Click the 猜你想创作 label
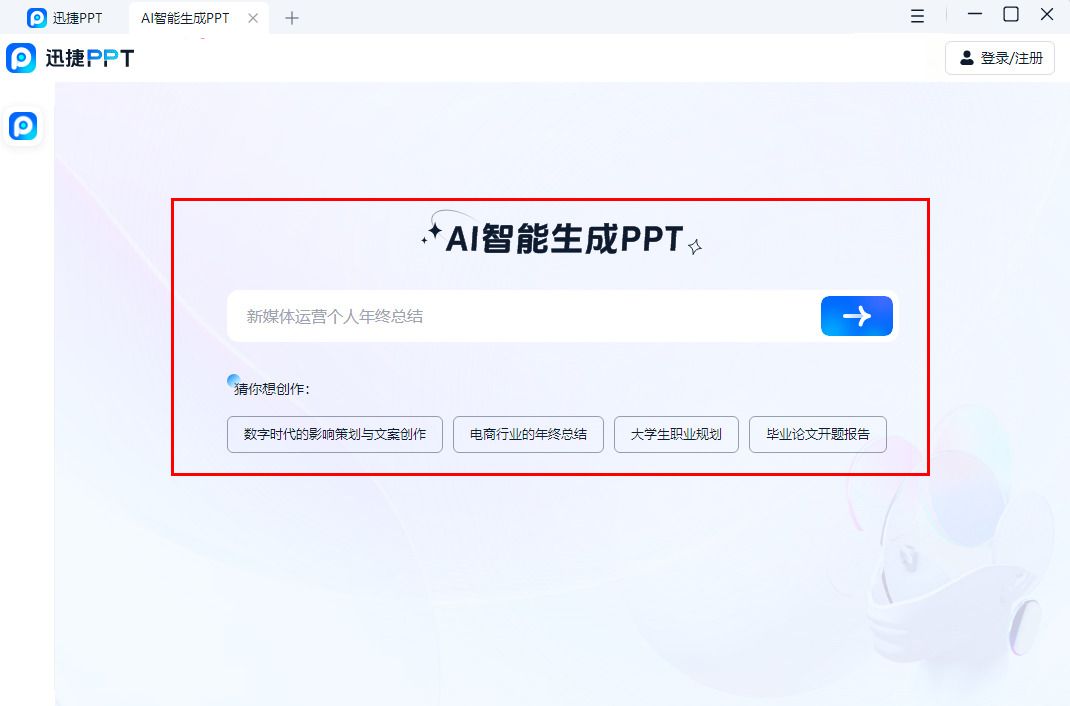 (x=272, y=389)
